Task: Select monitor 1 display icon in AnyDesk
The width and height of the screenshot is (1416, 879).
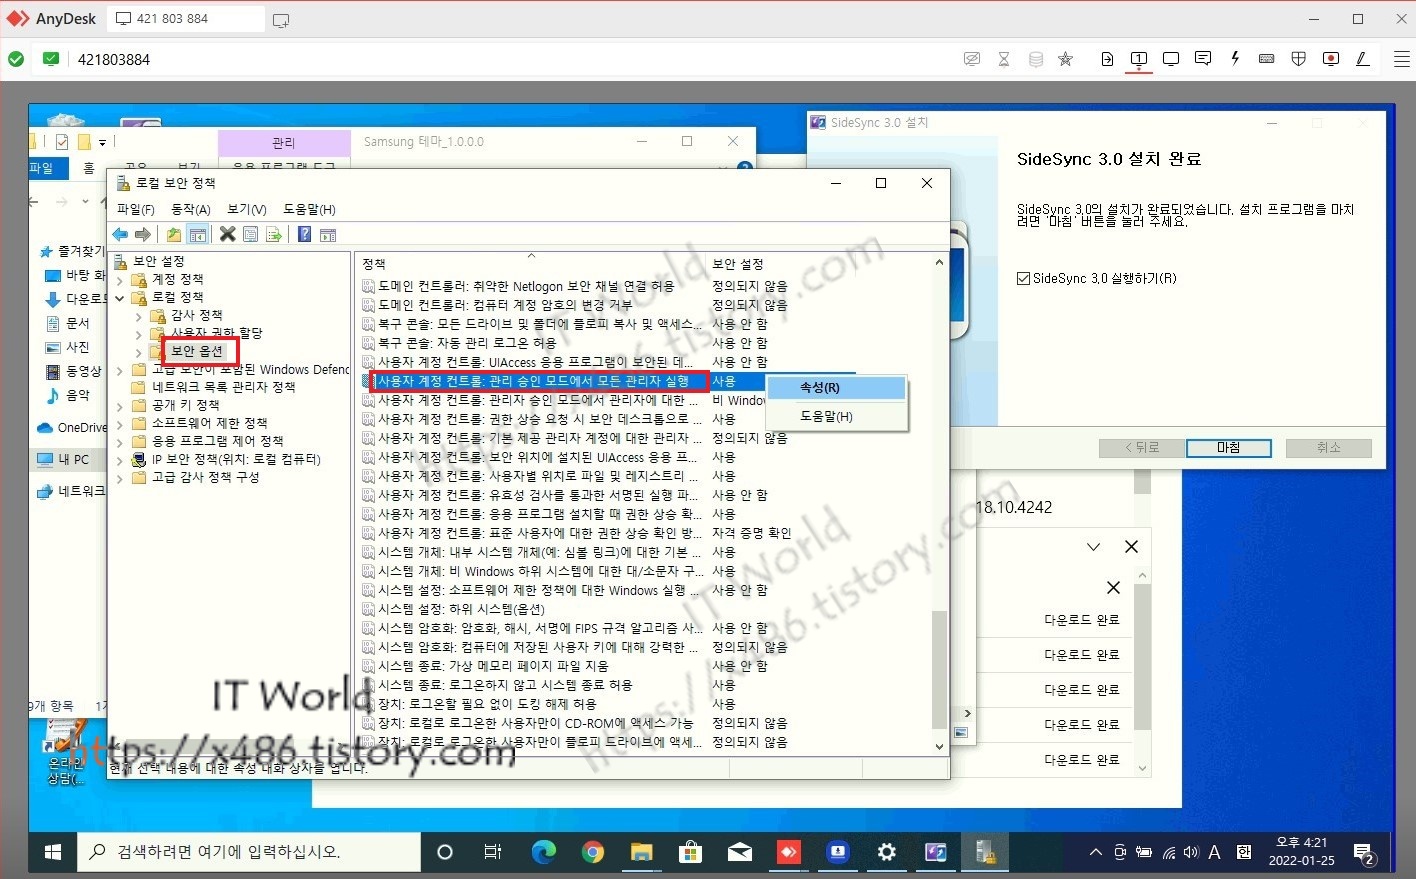Action: click(1139, 59)
